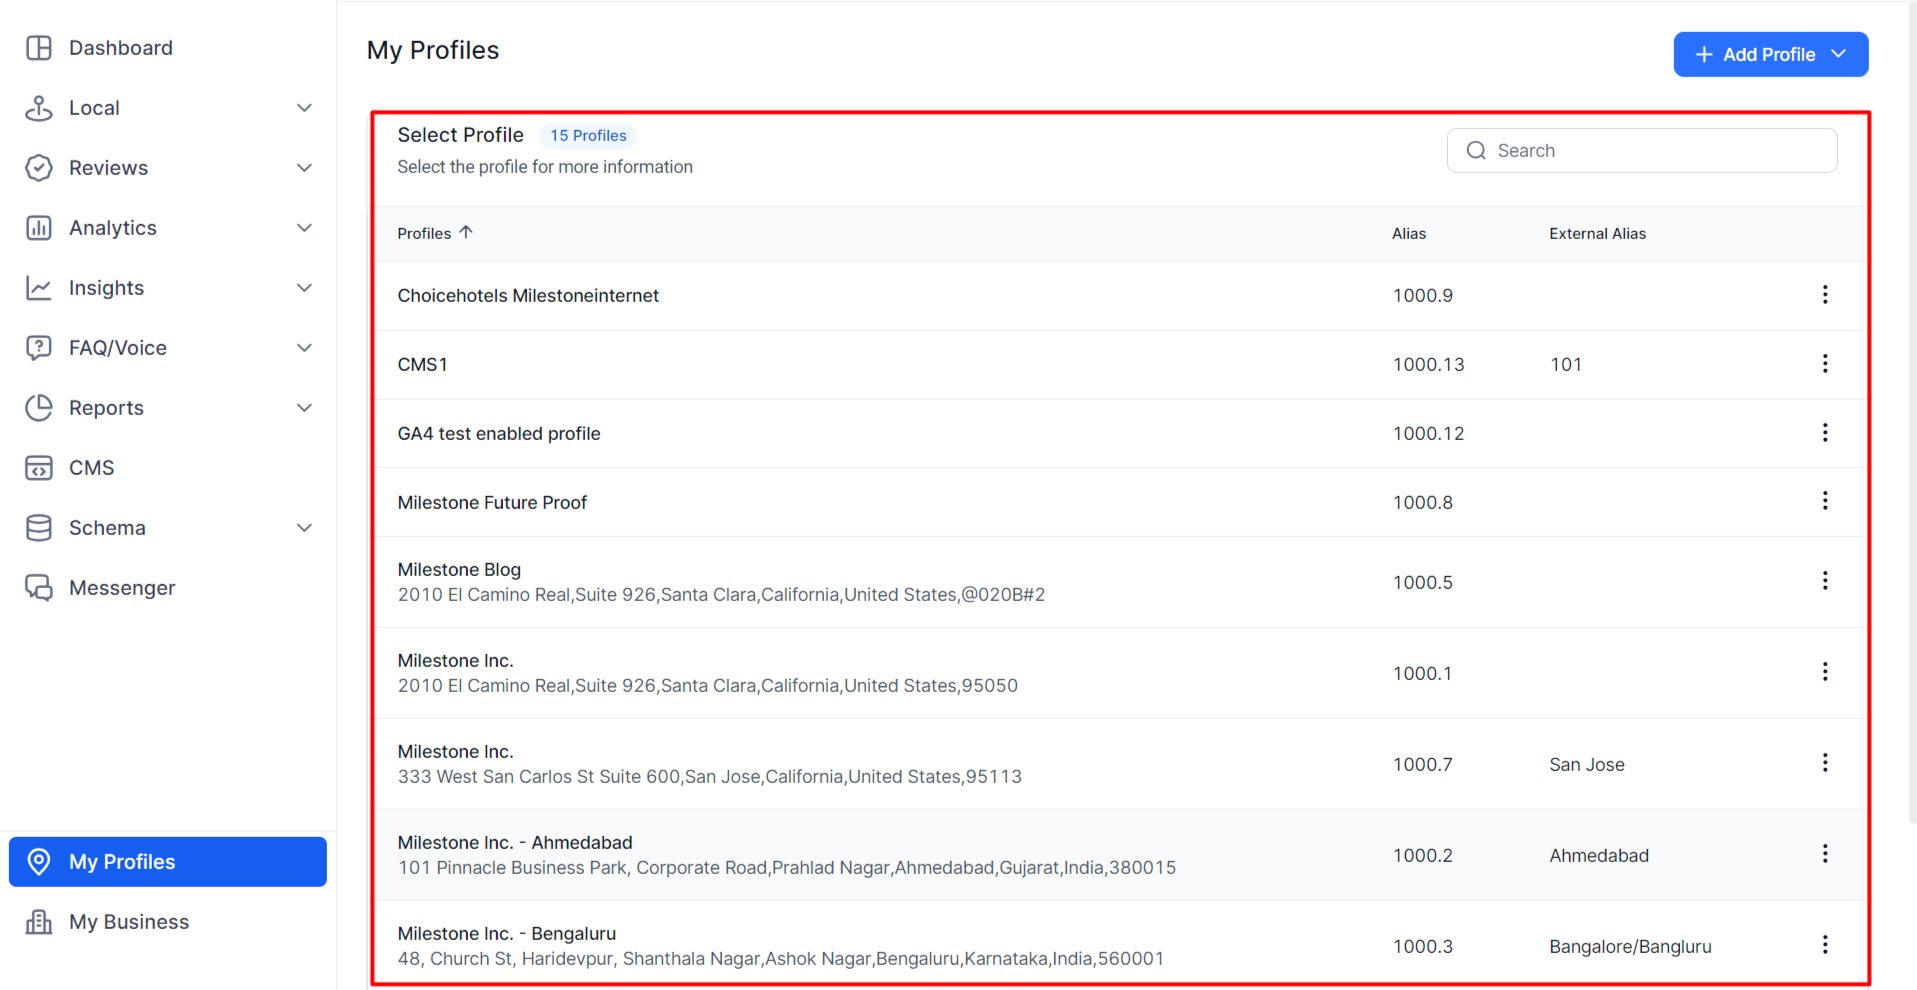The width and height of the screenshot is (1917, 990).
Task: Open options menu for Choicehotels Milestoneinternet
Action: pyautogui.click(x=1825, y=295)
